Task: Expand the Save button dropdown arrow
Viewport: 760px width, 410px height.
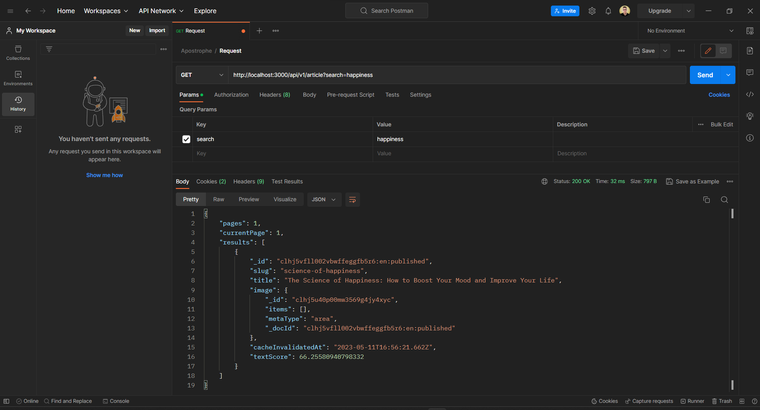Action: 665,51
